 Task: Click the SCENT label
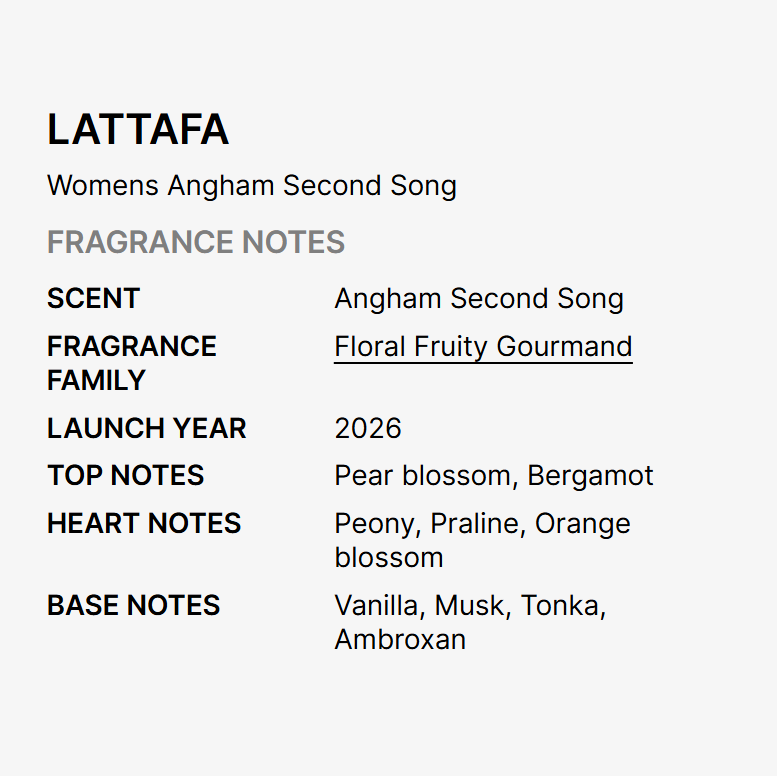click(x=93, y=298)
